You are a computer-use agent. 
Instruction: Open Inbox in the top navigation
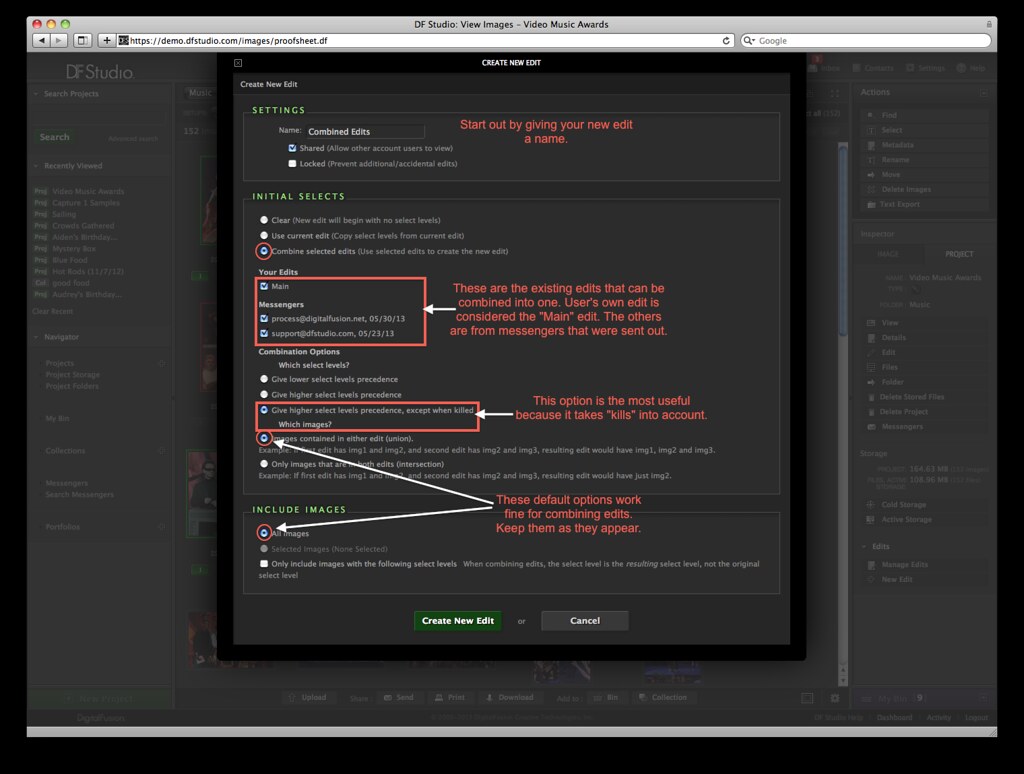click(x=825, y=68)
